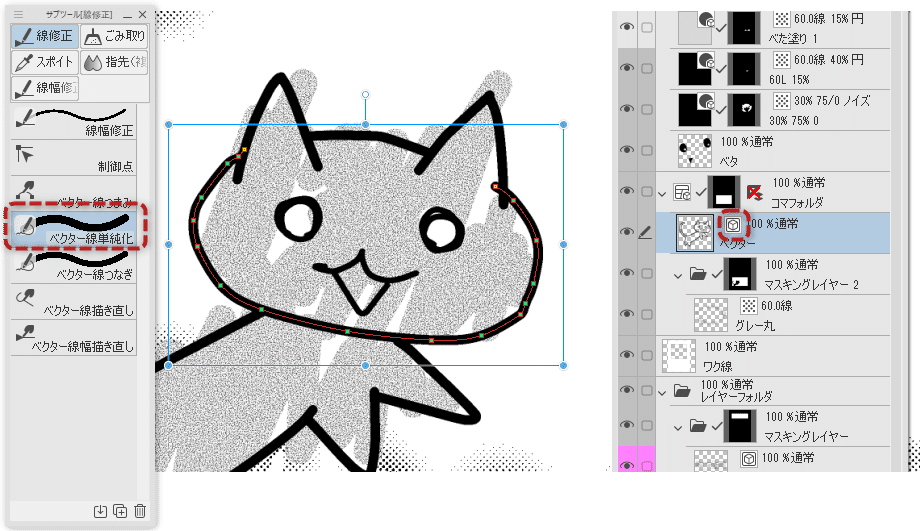
Task: Click the コマフォルダ mask thumbnail
Action: click(x=723, y=191)
